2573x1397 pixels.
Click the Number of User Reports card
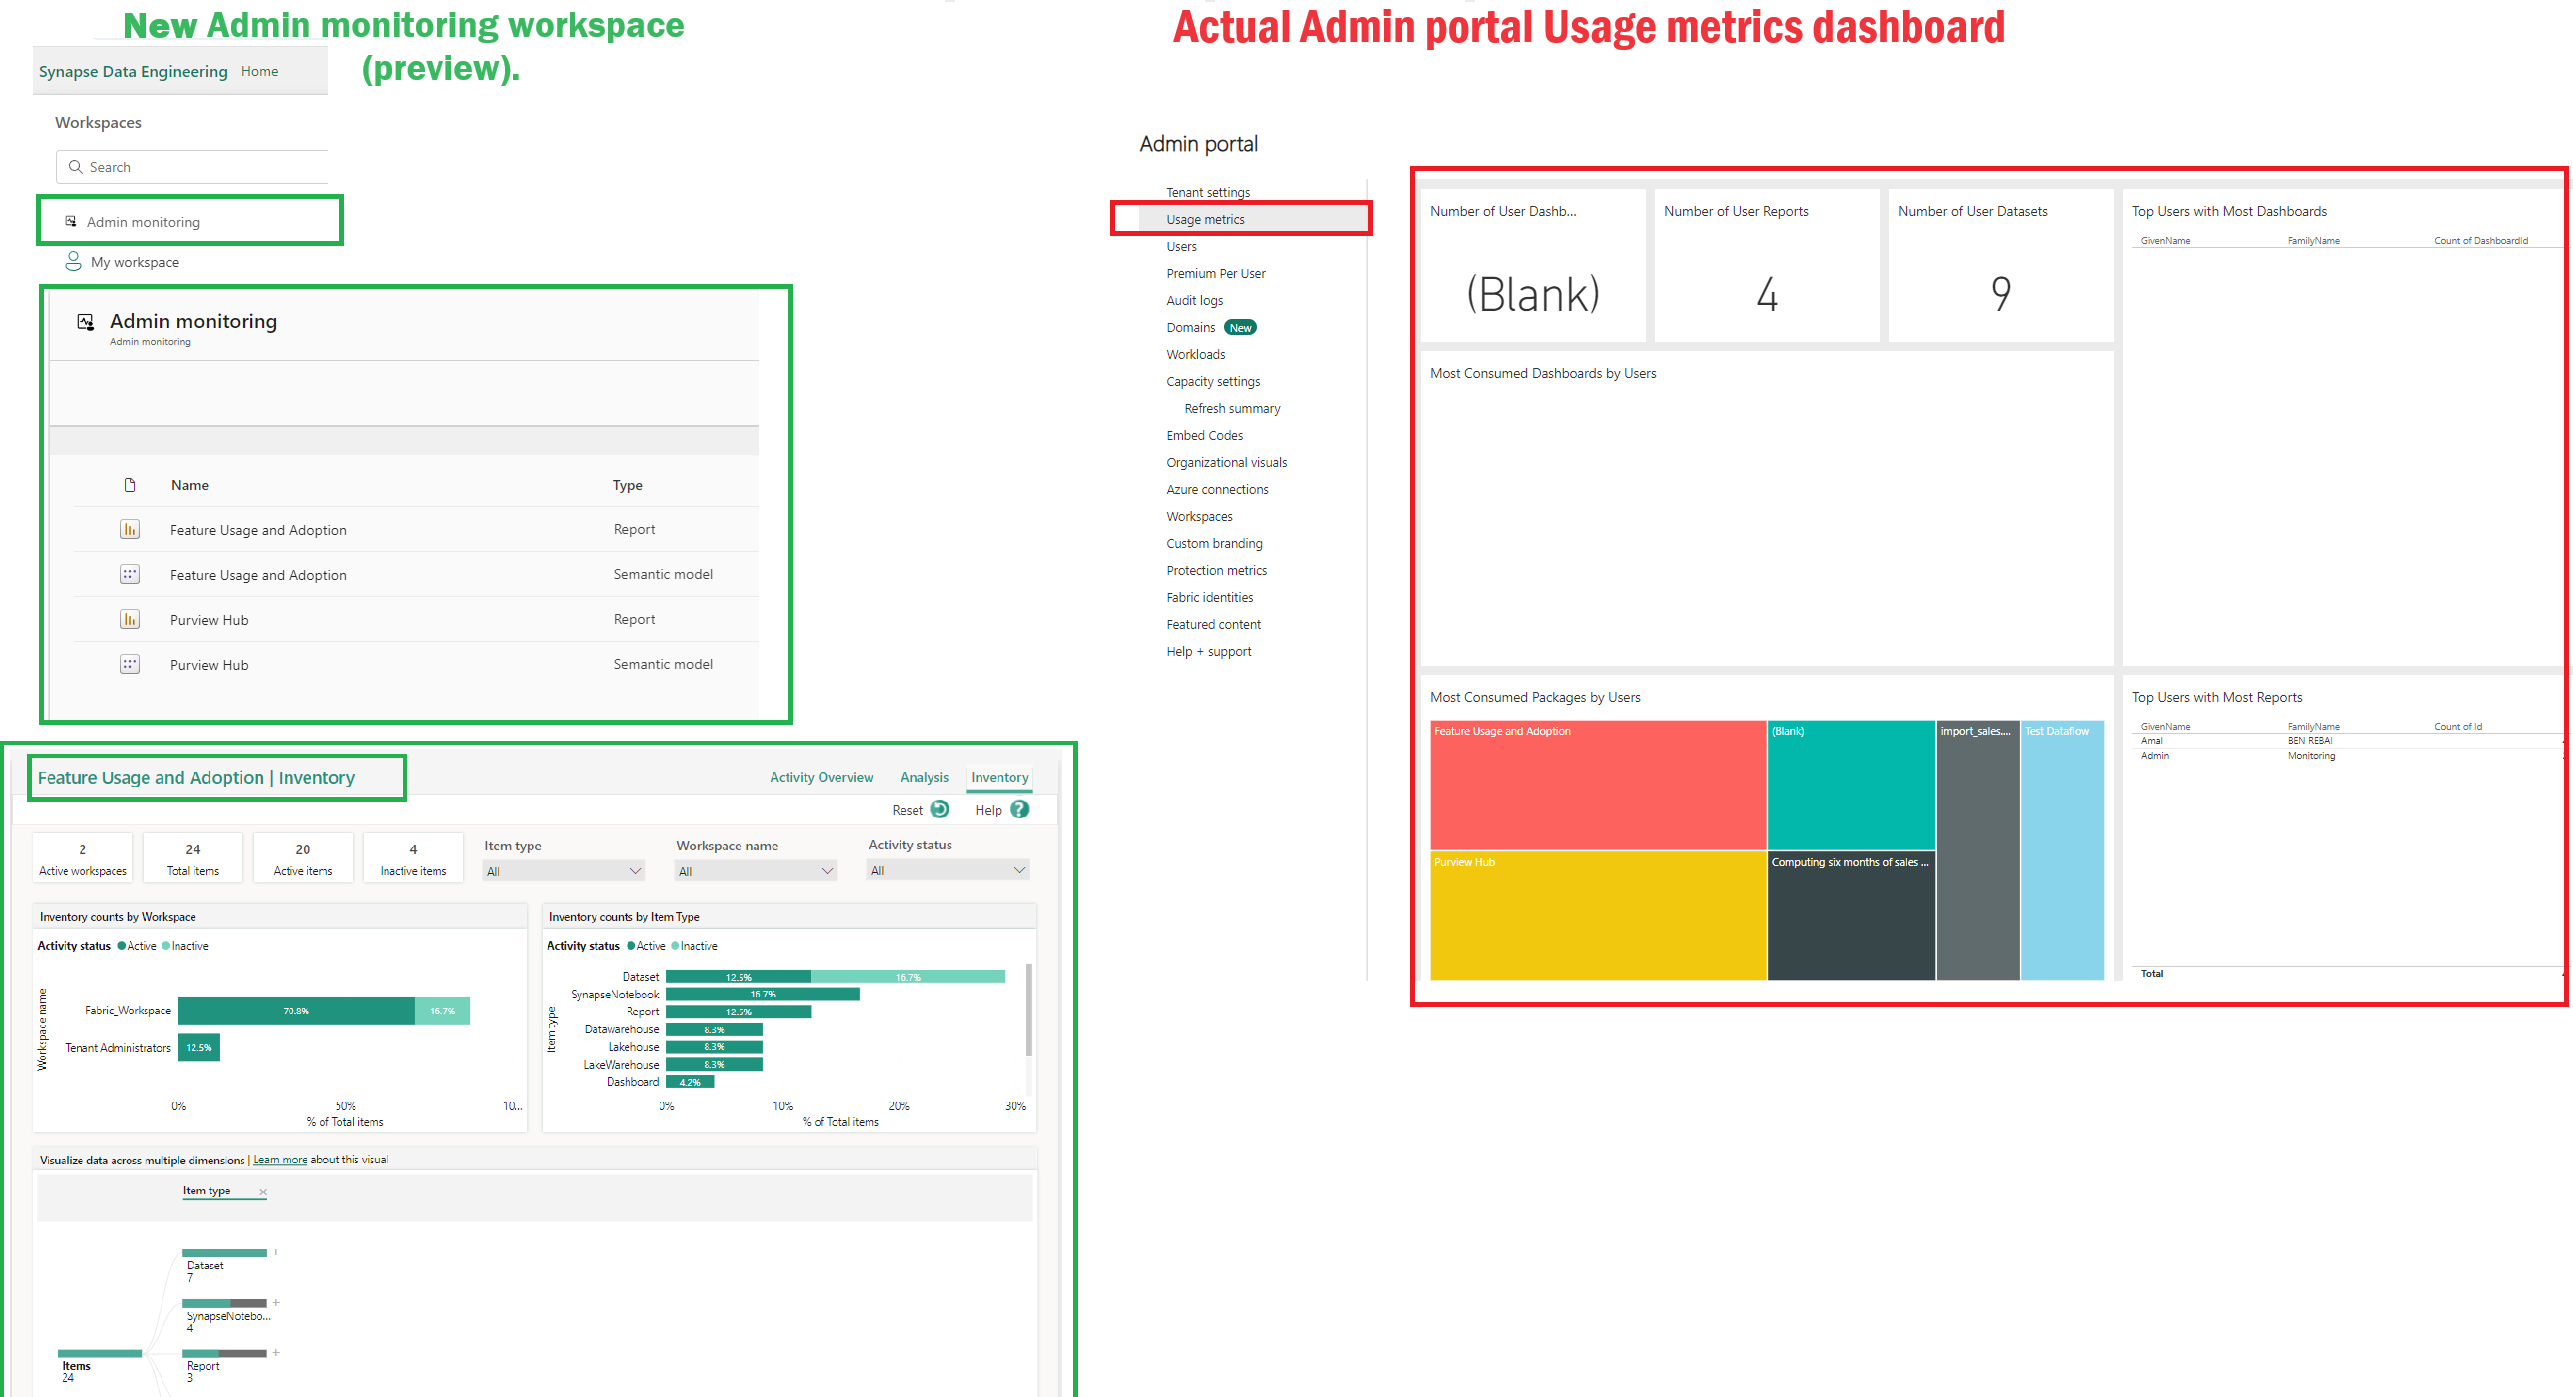1767,266
